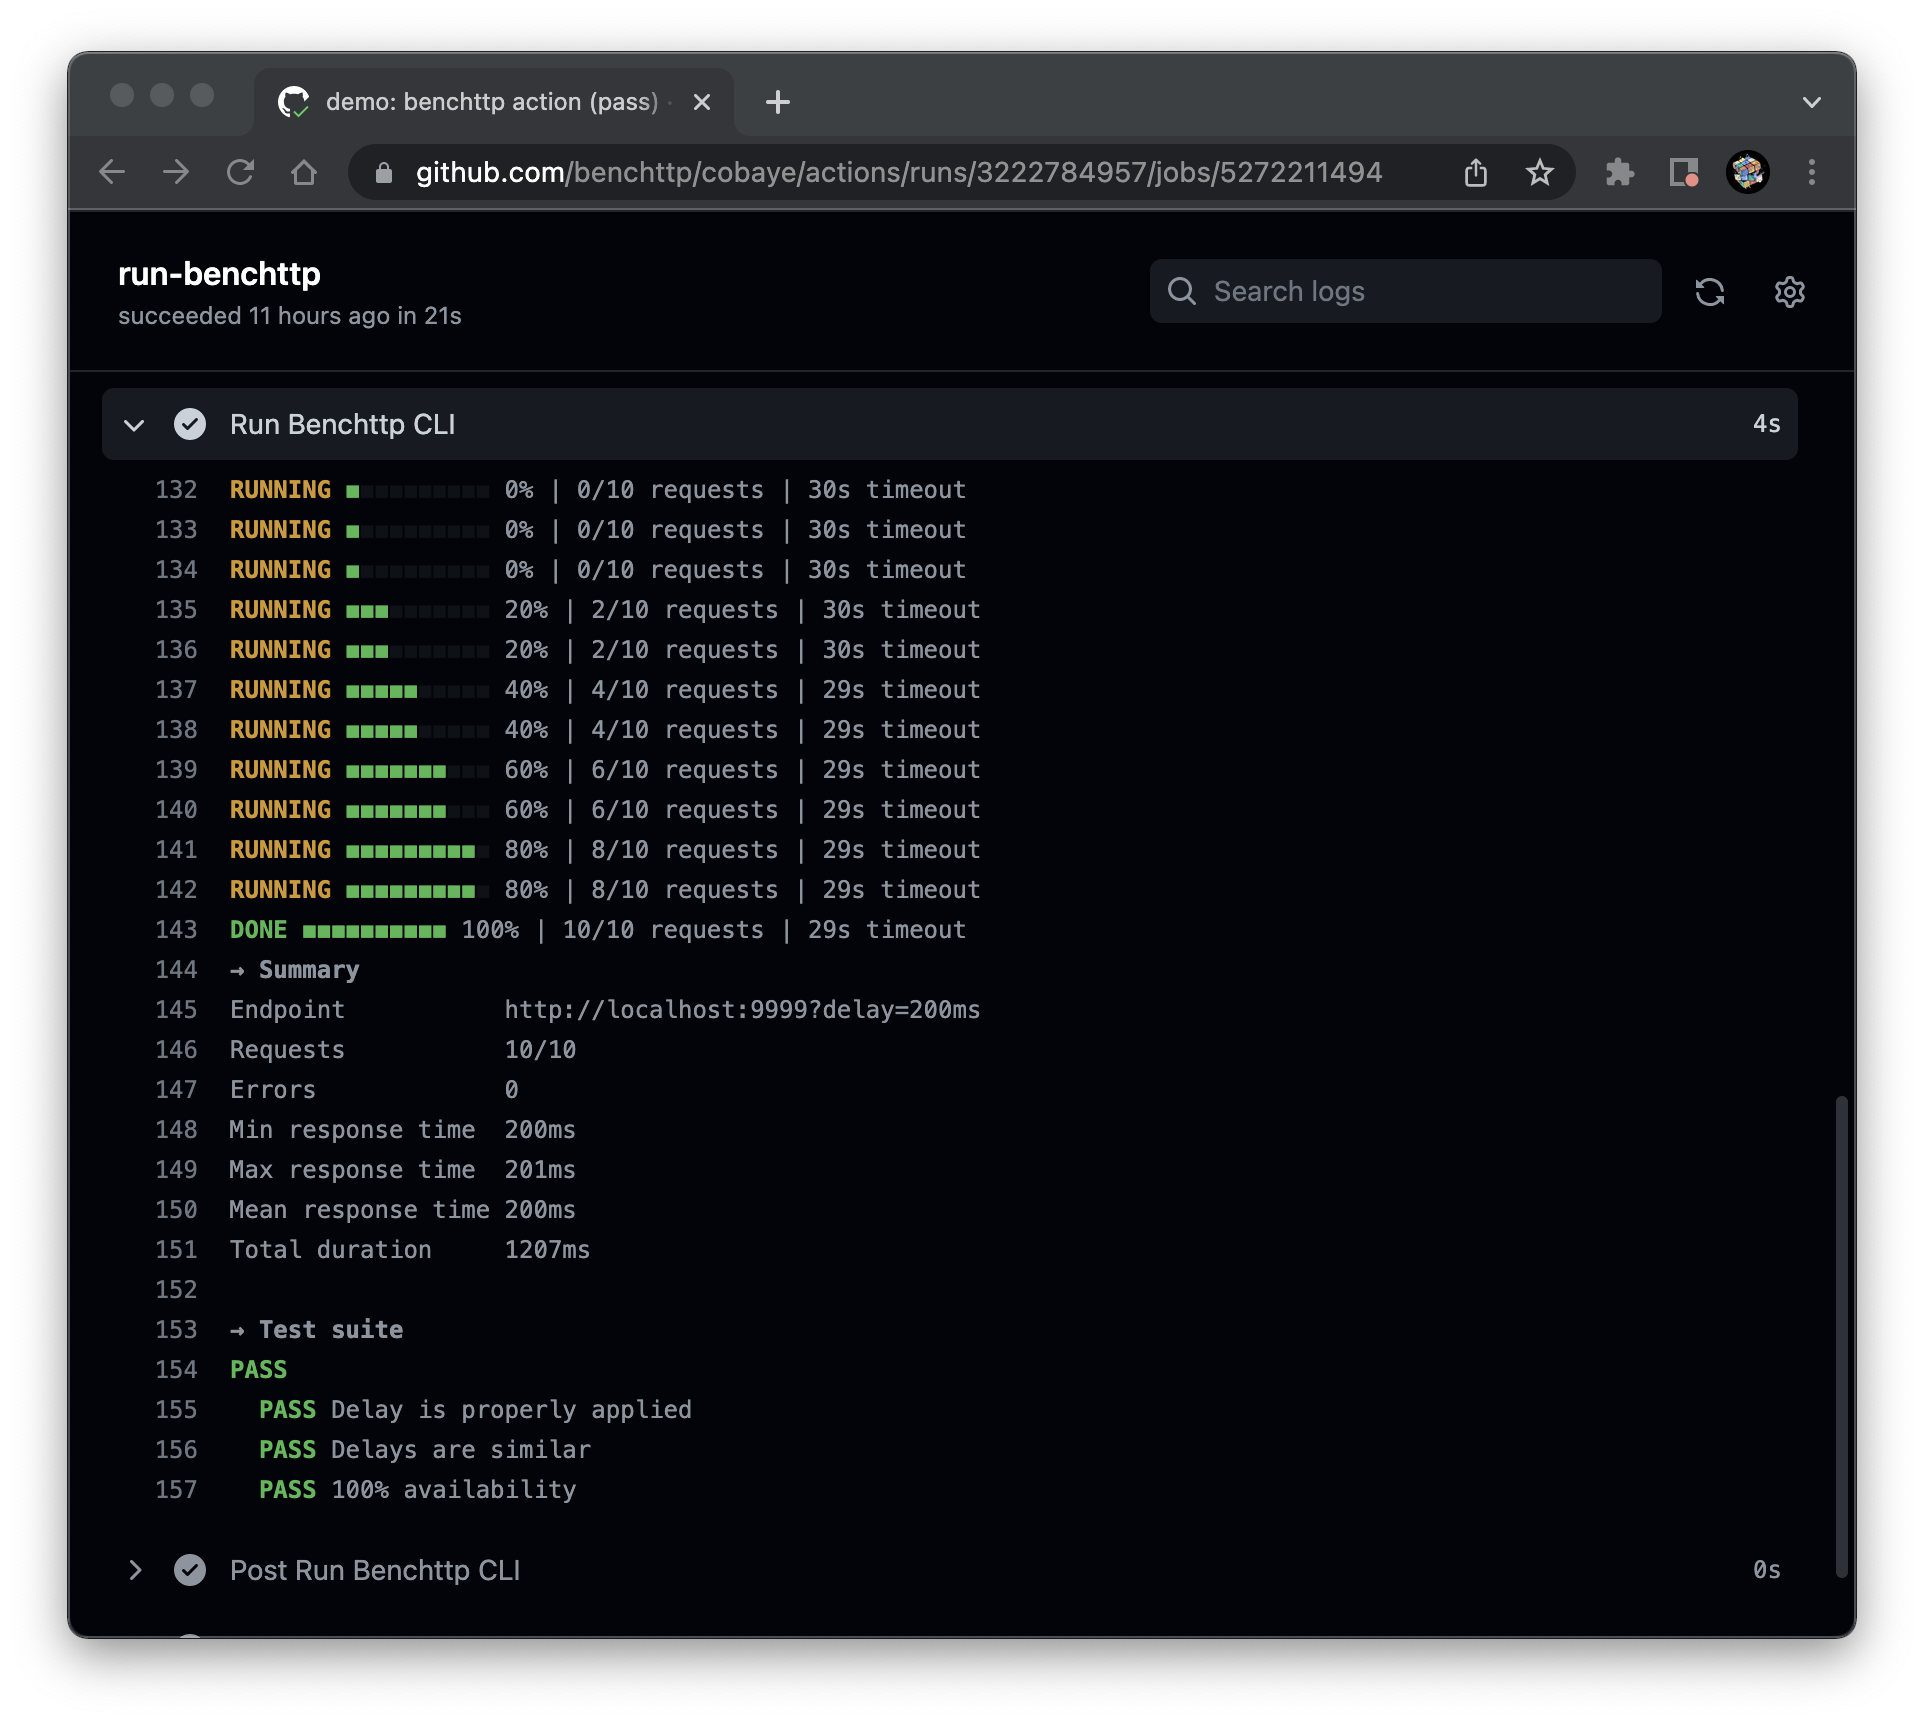1924x1722 pixels.
Task: Click the browser reload button
Action: click(240, 172)
